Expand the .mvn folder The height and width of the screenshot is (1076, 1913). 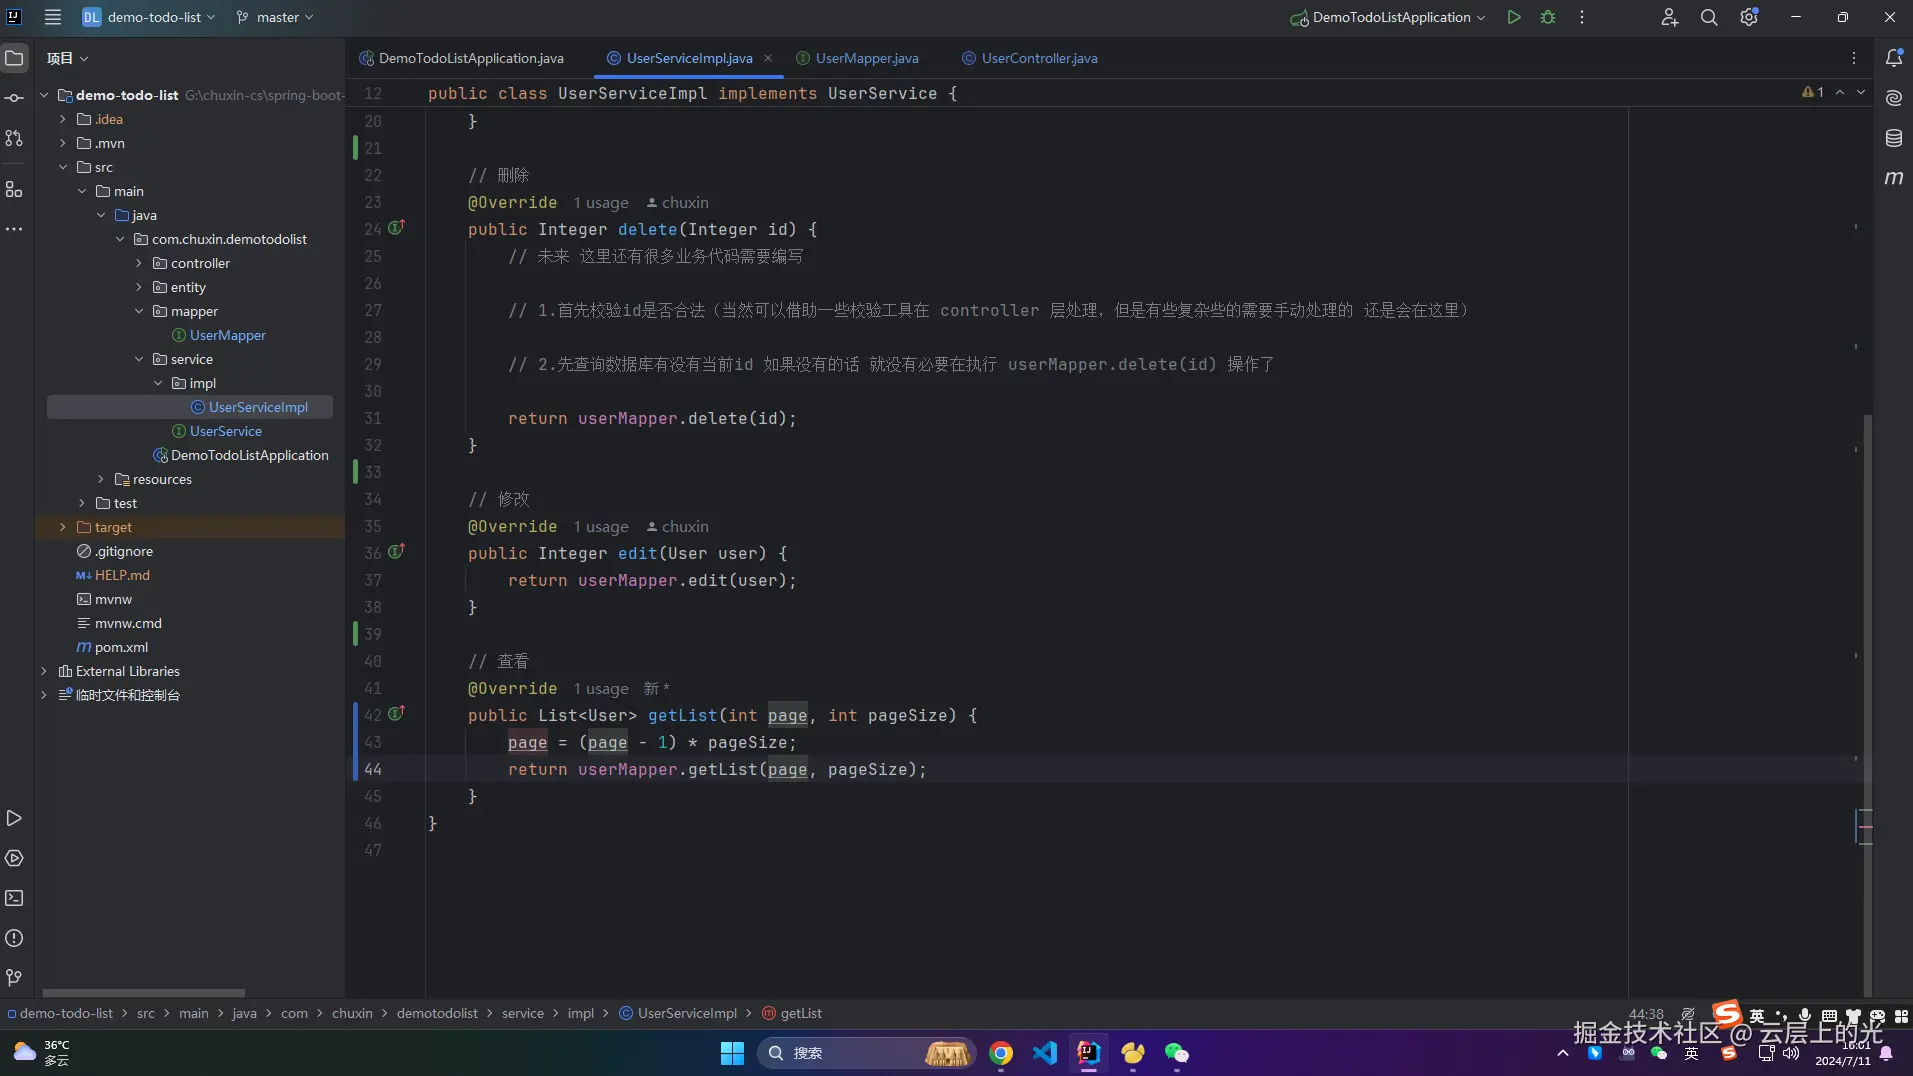(63, 143)
